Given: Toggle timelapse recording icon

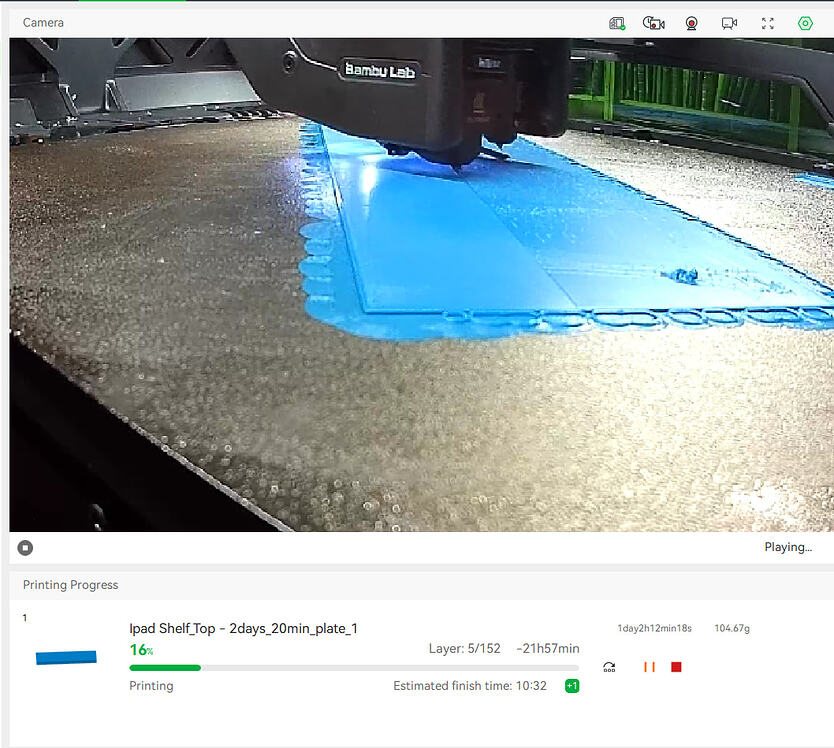Looking at the screenshot, I should click(654, 23).
